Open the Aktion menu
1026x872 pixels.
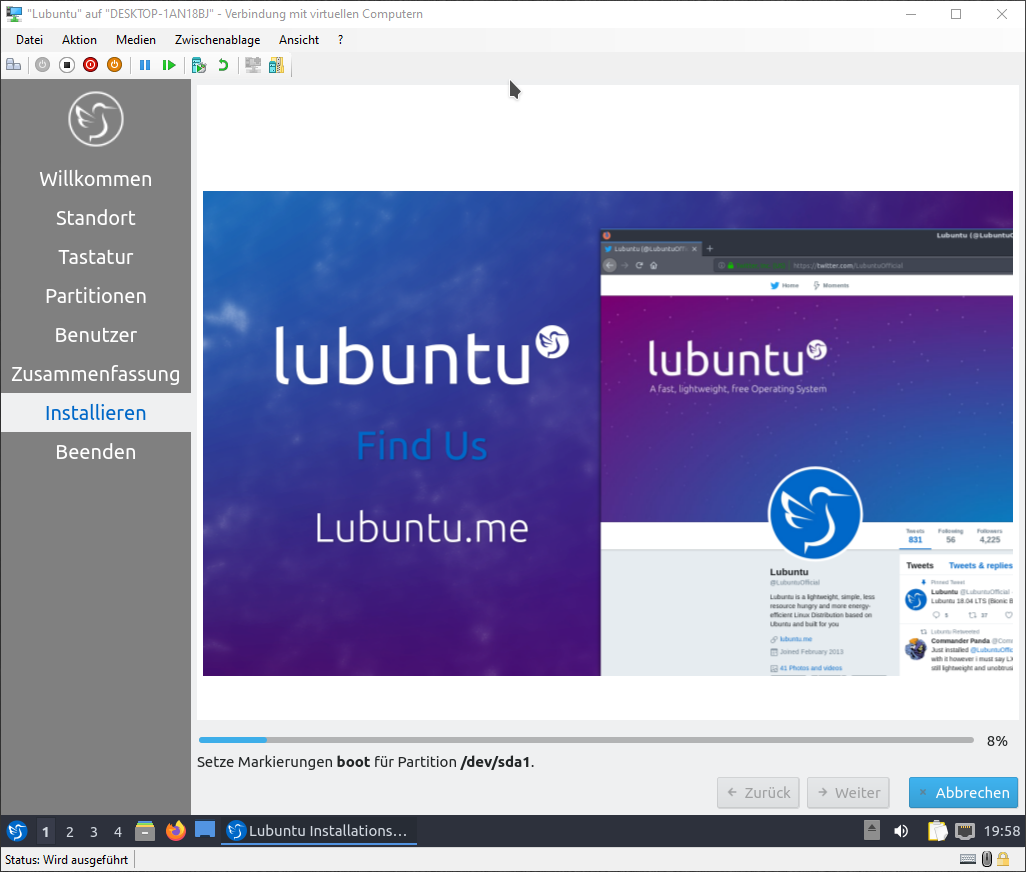coord(79,40)
